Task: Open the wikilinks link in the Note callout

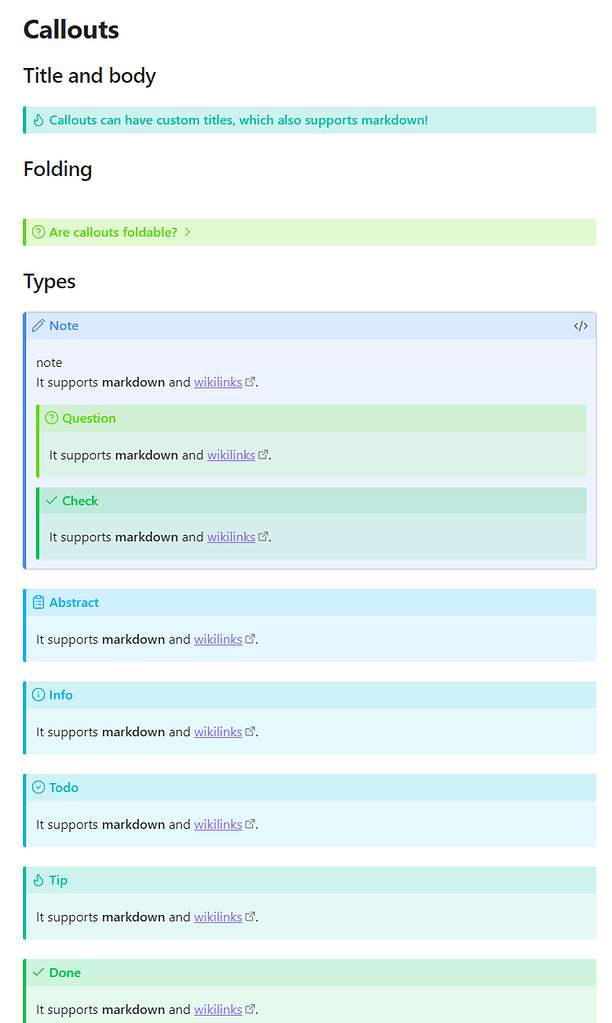Action: click(218, 381)
